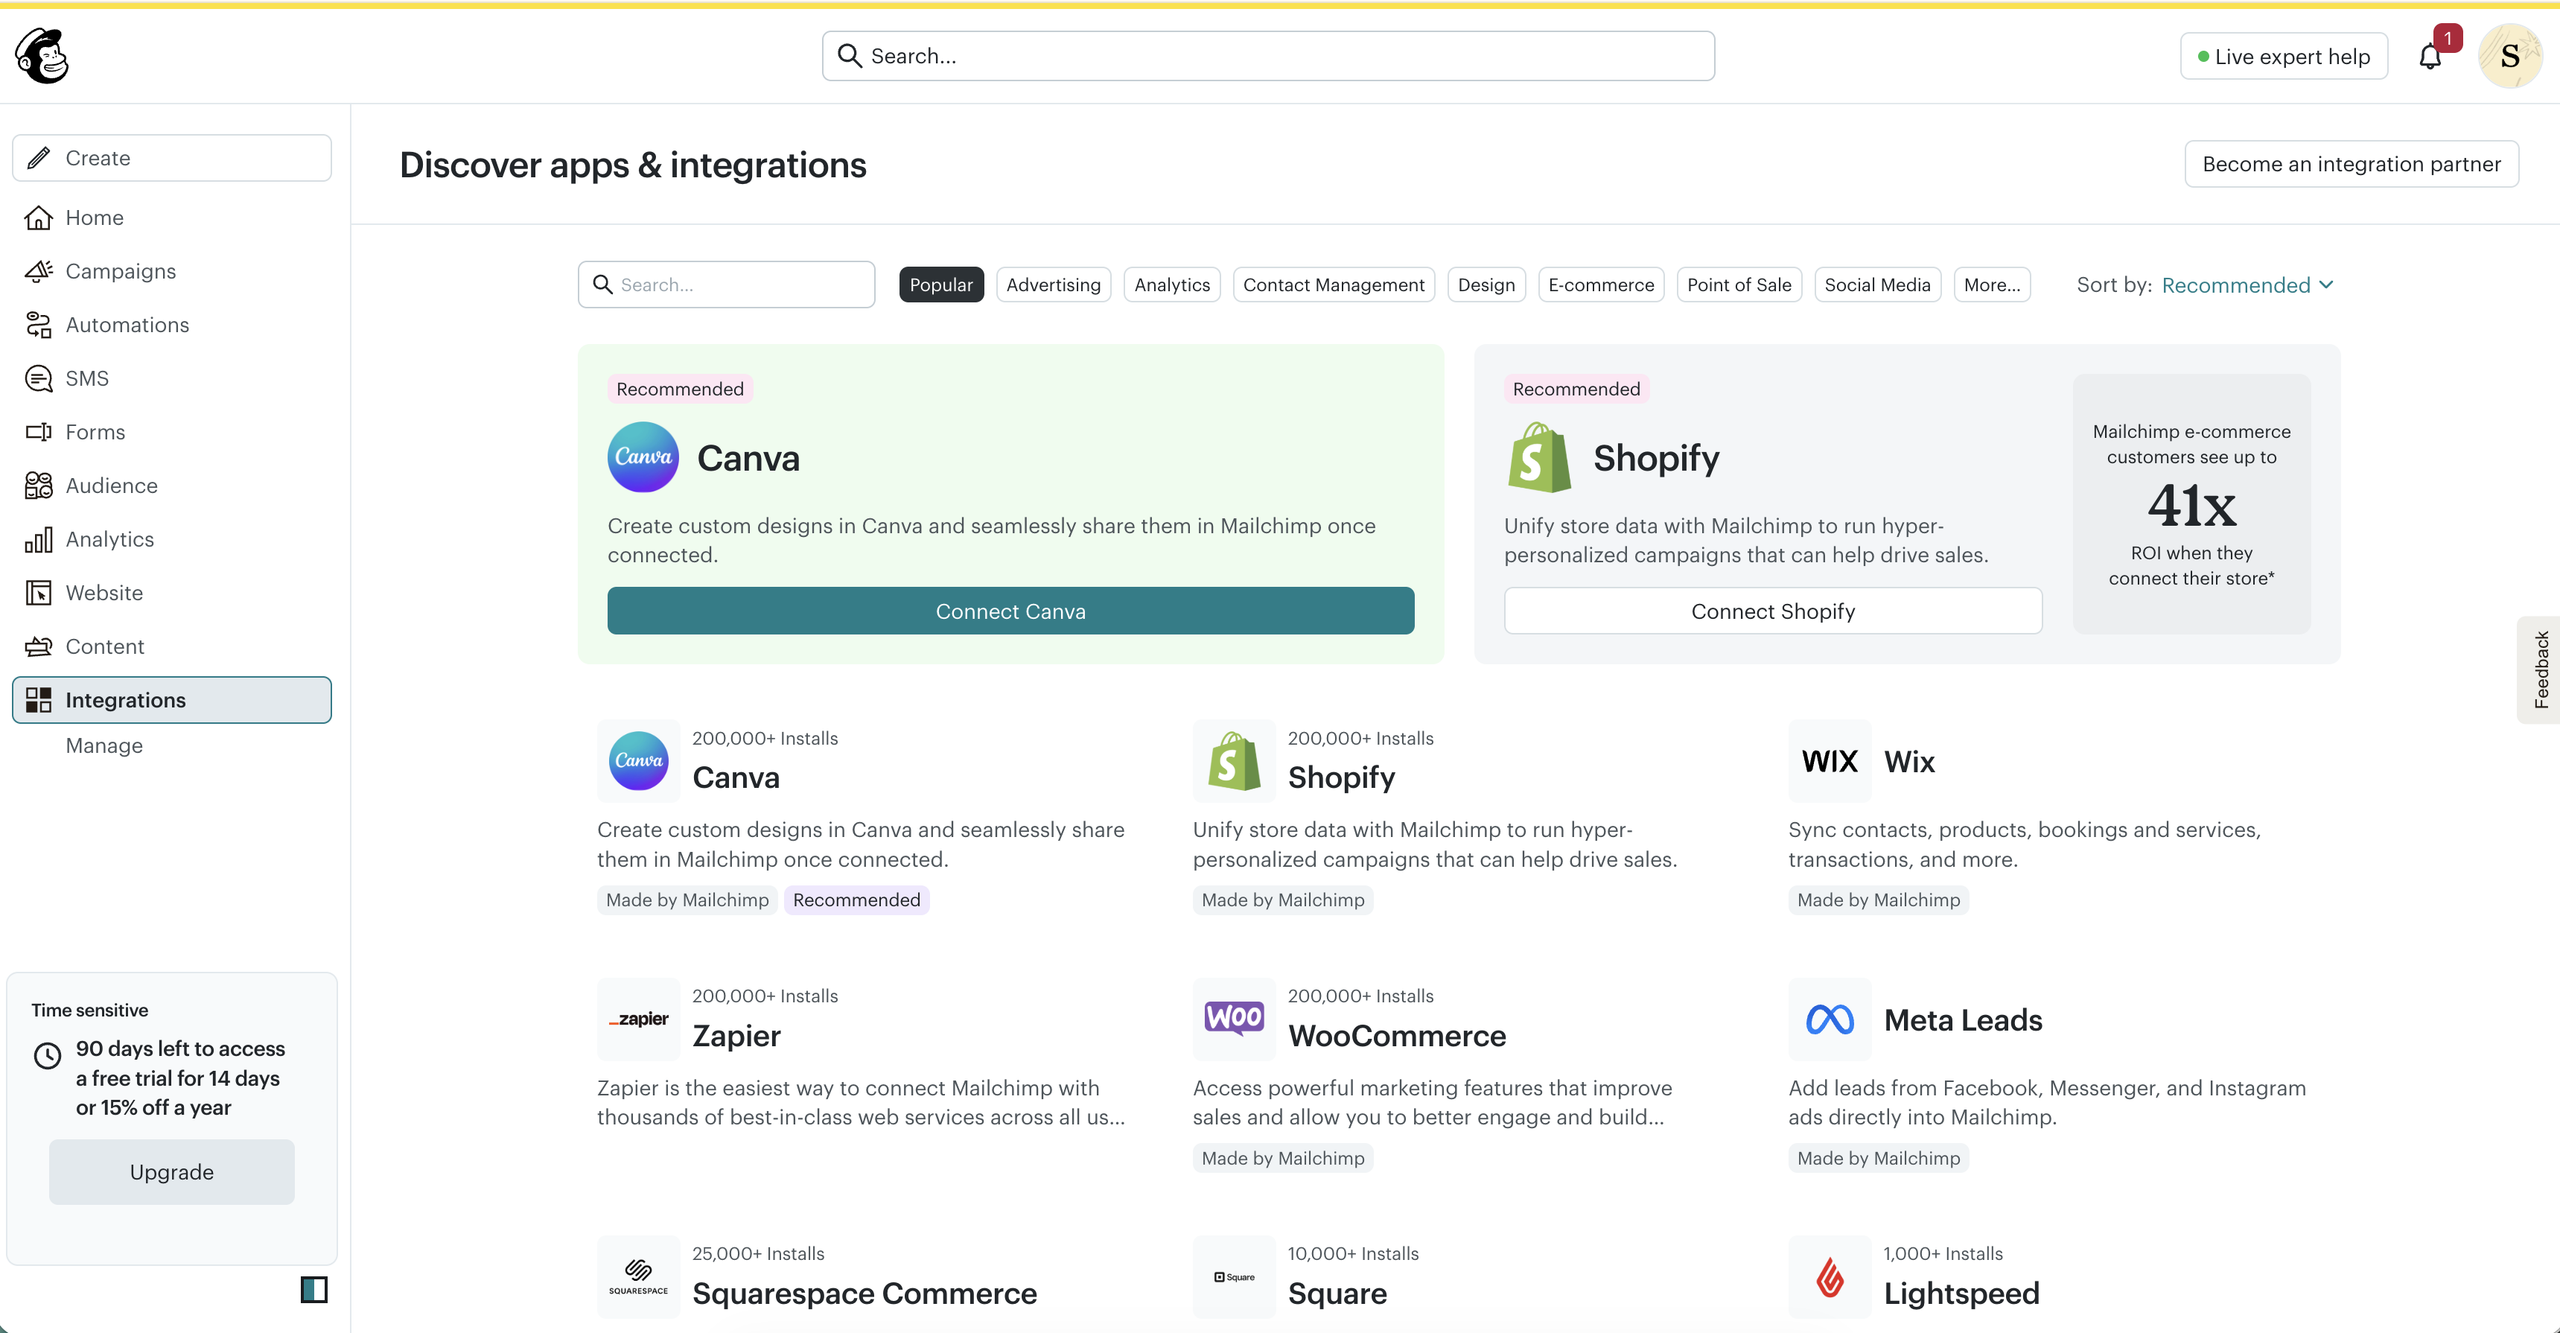Expand the More... categories filter
The image size is (2560, 1333).
click(x=1992, y=285)
